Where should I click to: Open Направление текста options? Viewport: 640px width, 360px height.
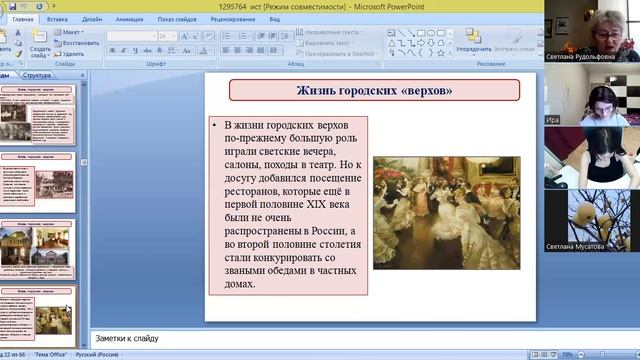pyautogui.click(x=329, y=32)
